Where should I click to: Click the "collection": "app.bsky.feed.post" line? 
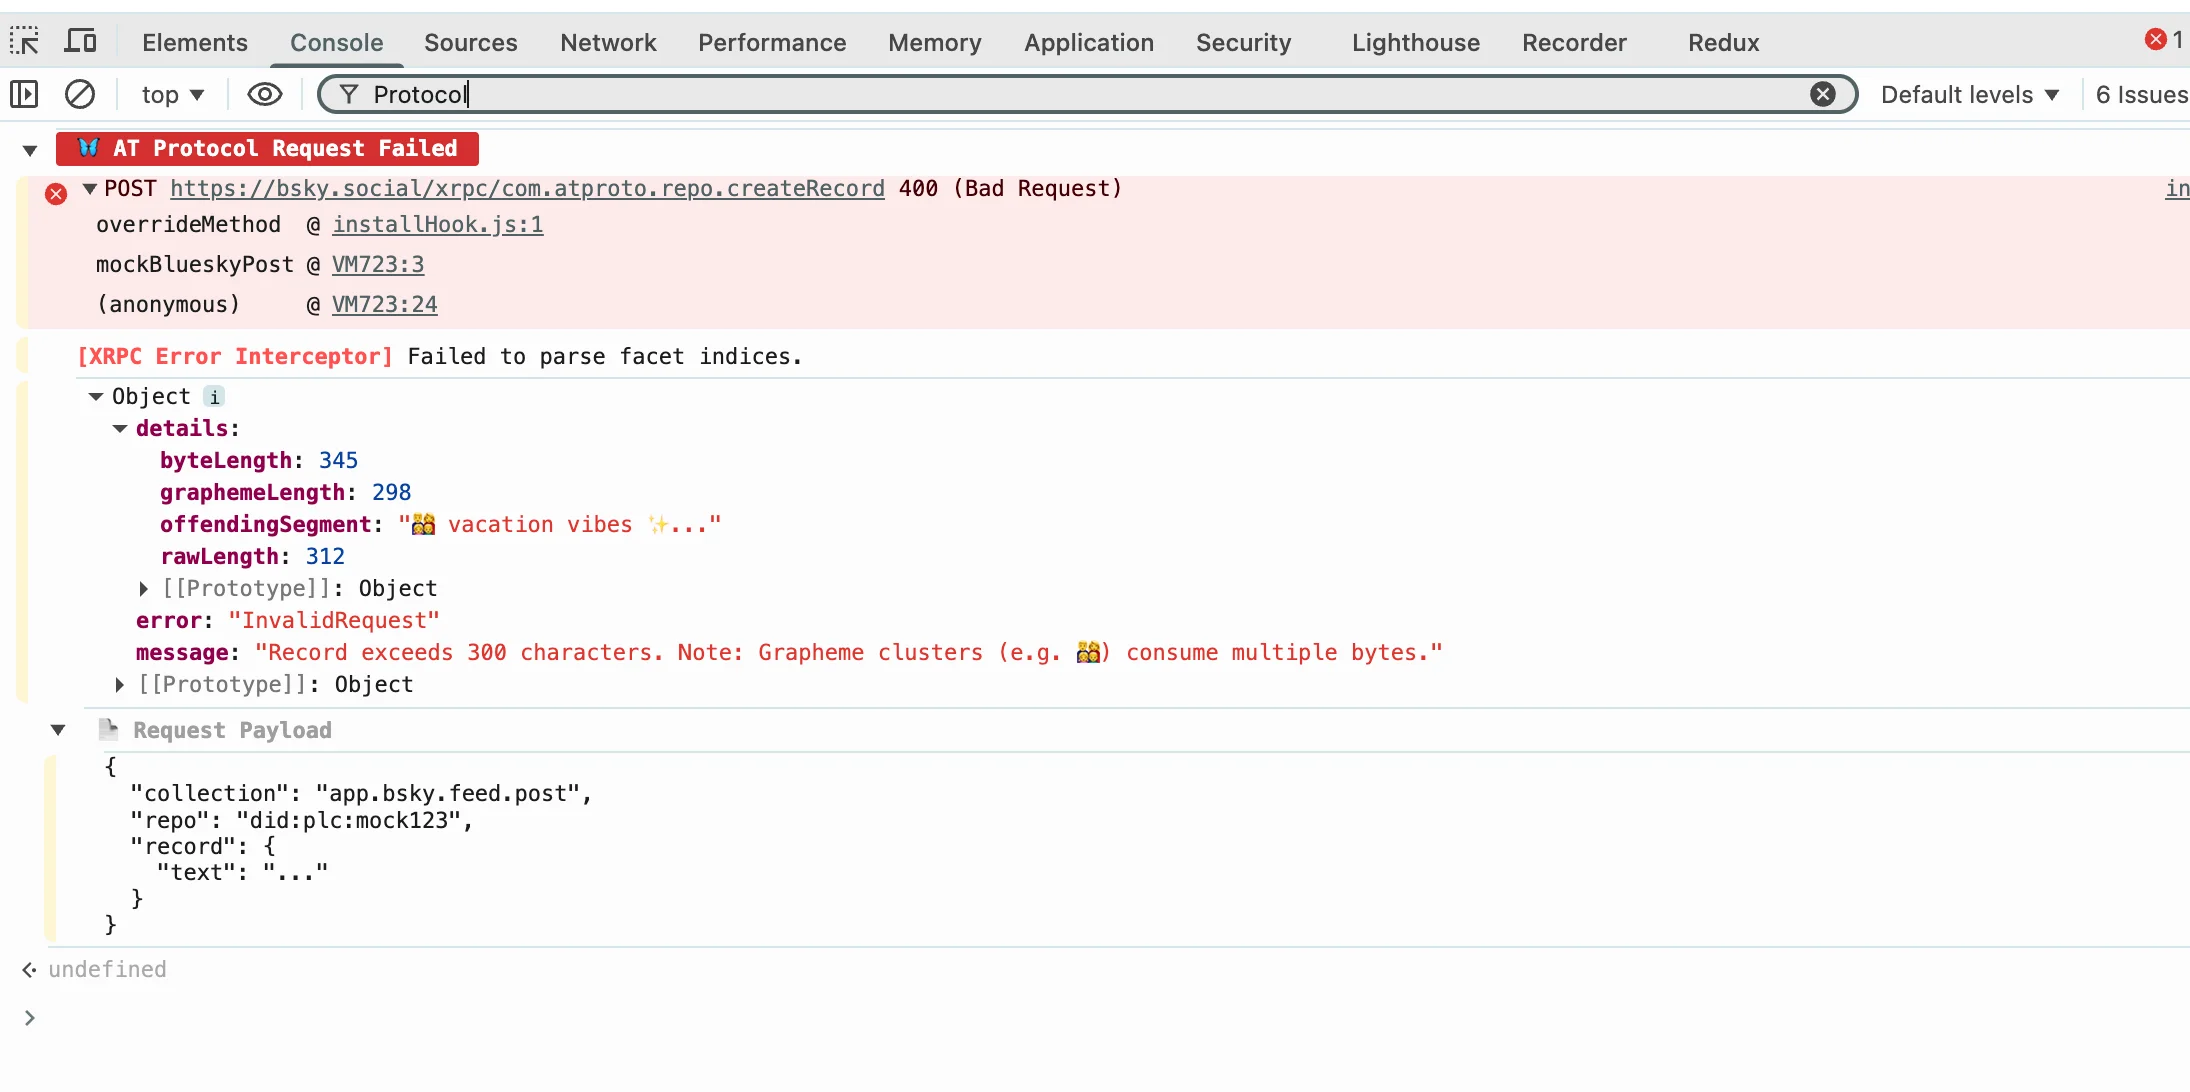pos(361,793)
